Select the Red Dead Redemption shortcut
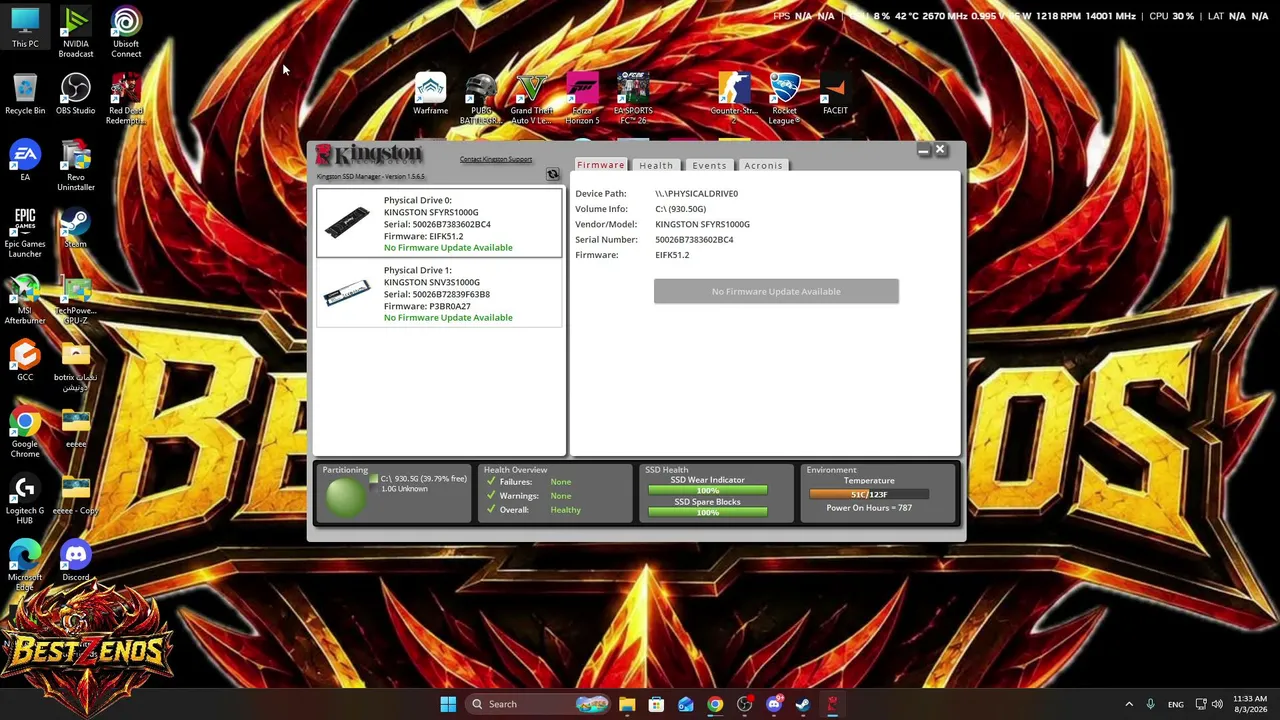This screenshot has height=720, width=1280. (126, 99)
